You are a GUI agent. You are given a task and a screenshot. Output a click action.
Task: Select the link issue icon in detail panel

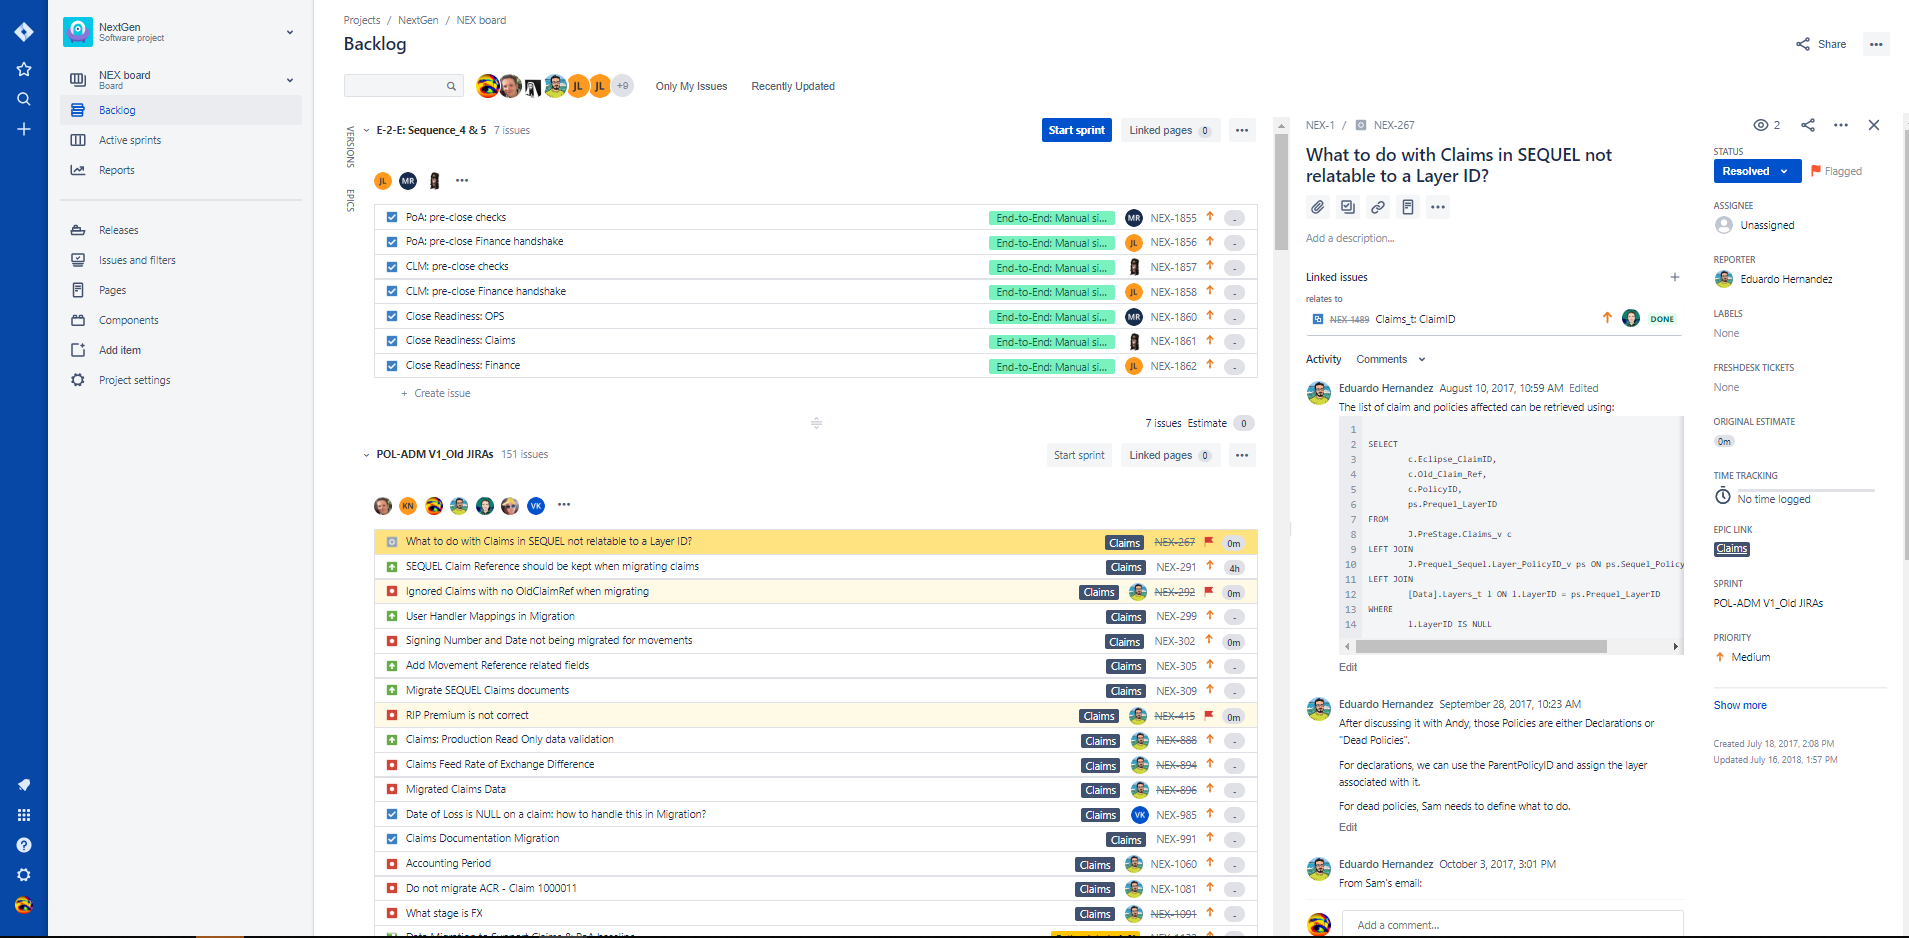coord(1378,207)
